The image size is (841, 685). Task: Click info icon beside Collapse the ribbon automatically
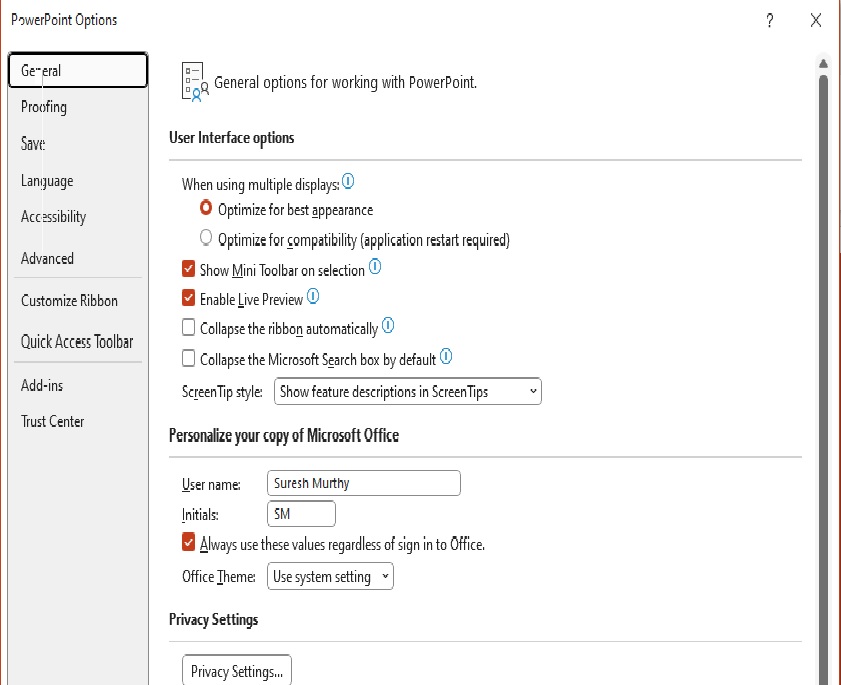(388, 326)
